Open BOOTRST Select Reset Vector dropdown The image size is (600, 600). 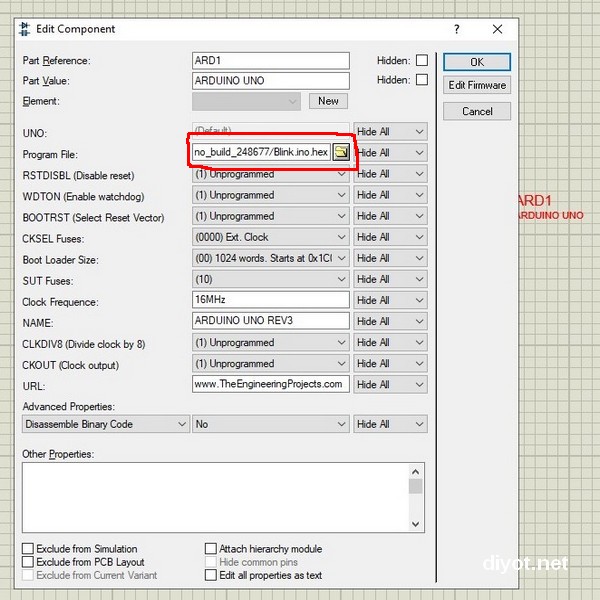(x=271, y=216)
